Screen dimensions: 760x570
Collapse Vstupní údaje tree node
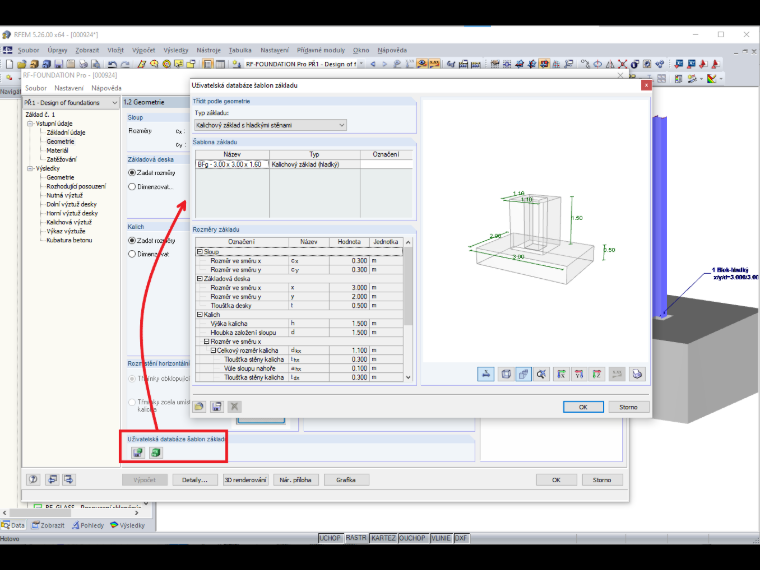[x=30, y=124]
